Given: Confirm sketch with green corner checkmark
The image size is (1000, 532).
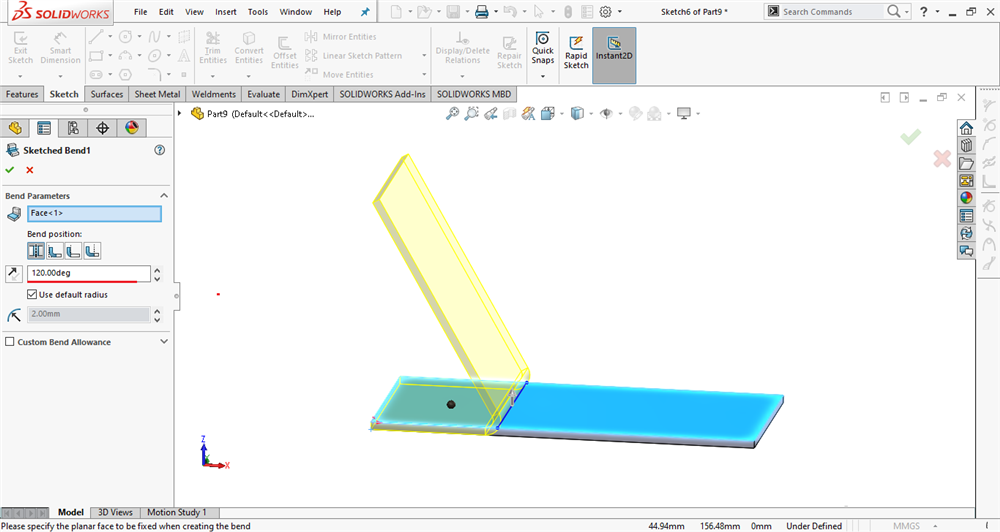Looking at the screenshot, I should click(911, 137).
